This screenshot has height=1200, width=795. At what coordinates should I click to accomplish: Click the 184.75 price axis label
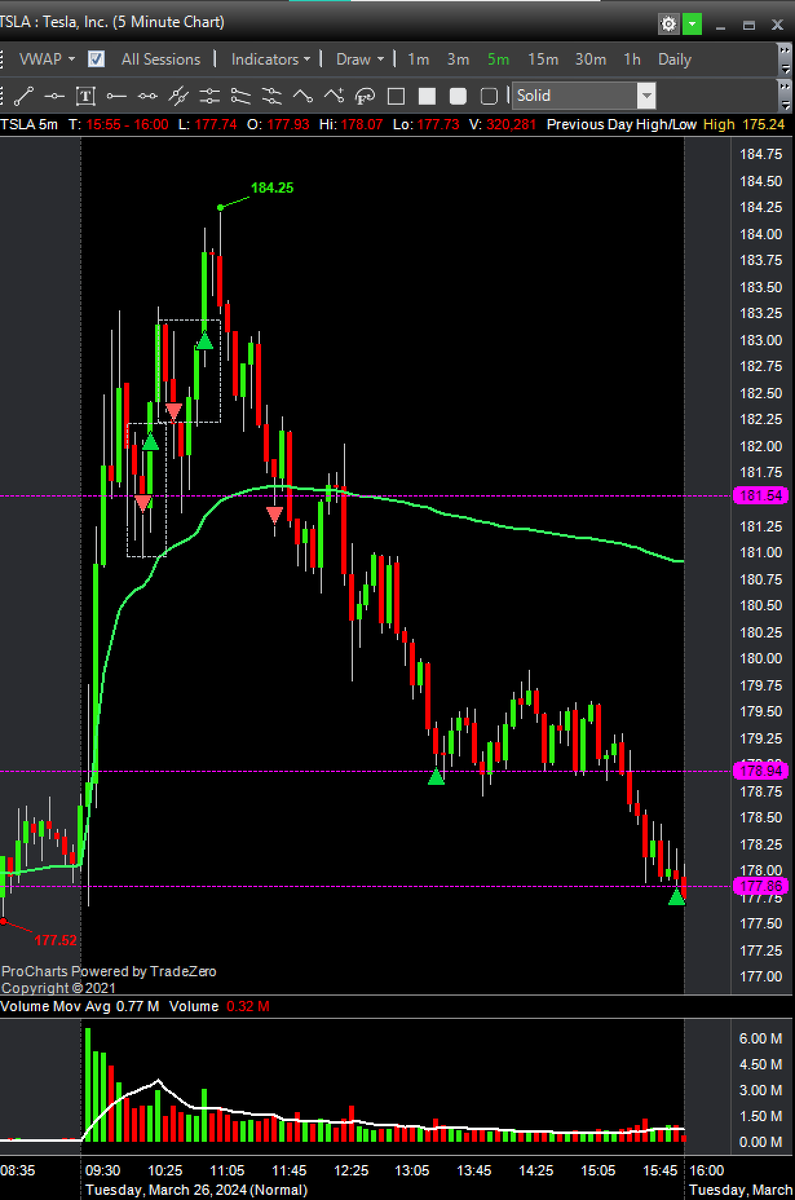click(760, 154)
